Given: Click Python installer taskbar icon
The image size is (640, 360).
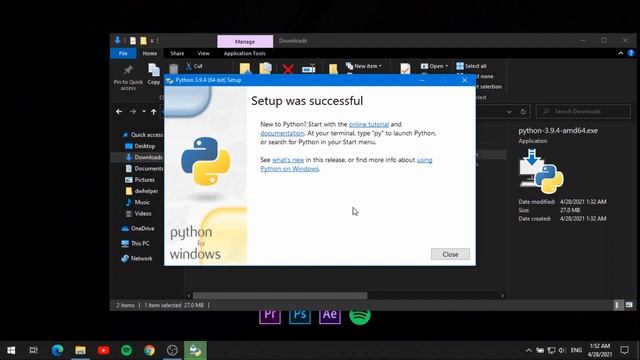Looking at the screenshot, I should [x=195, y=350].
